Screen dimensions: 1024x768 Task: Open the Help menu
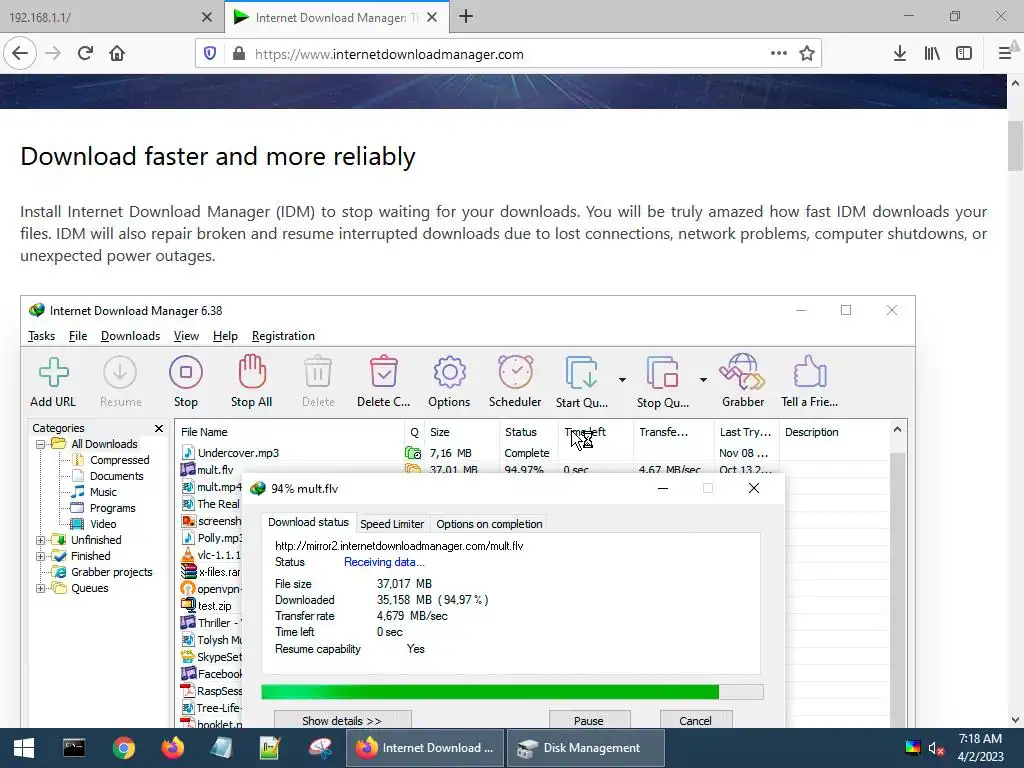coord(225,336)
